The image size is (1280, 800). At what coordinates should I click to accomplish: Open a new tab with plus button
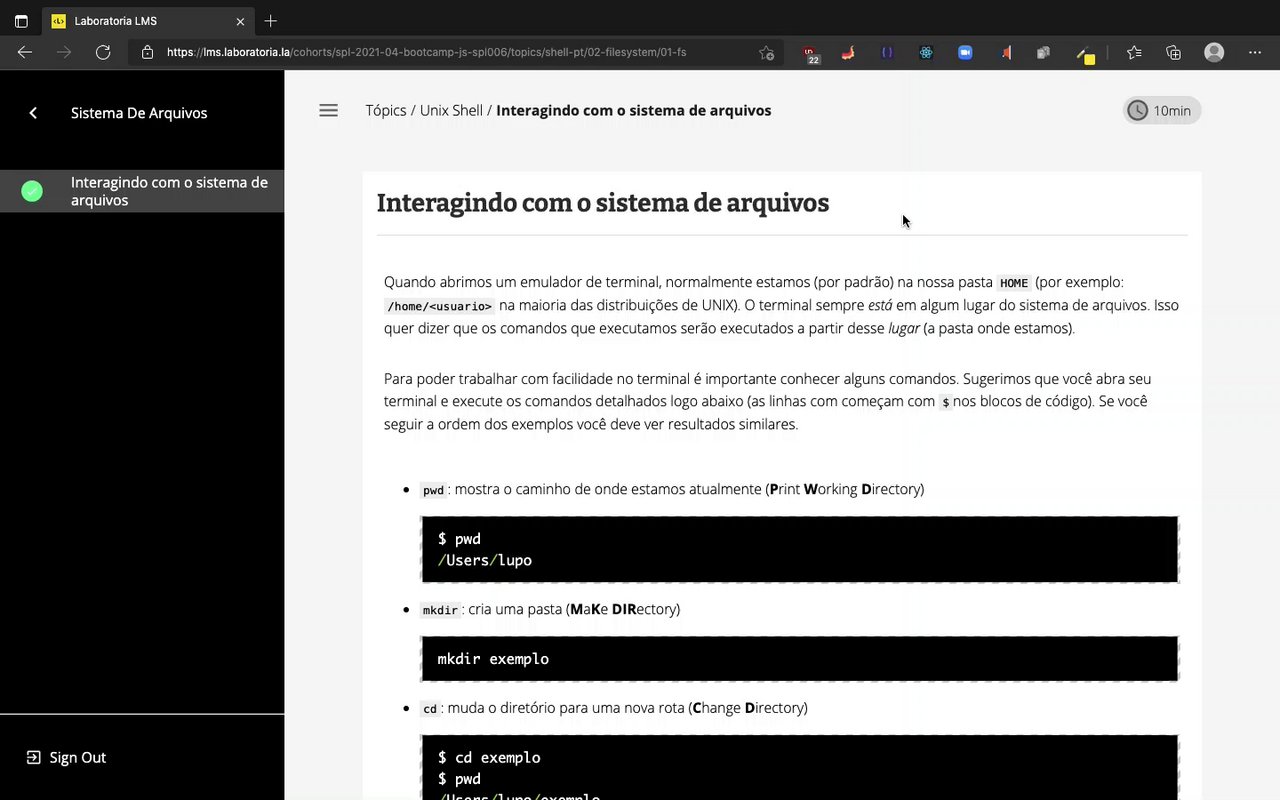click(x=271, y=20)
